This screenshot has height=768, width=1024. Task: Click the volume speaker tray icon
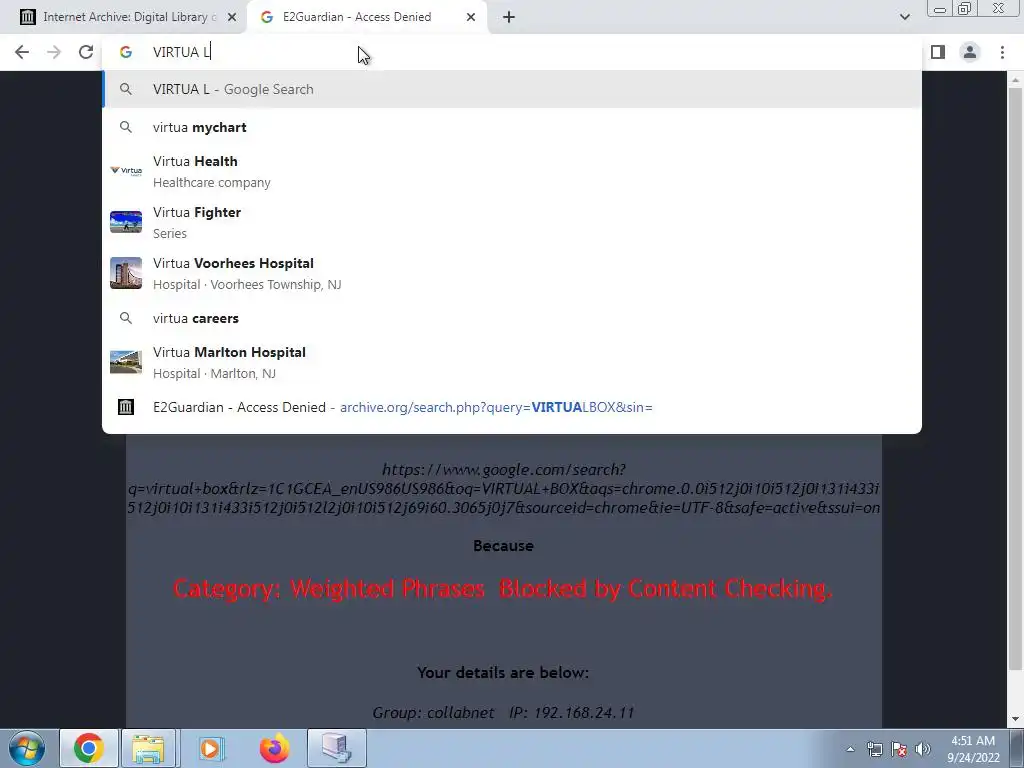click(923, 749)
